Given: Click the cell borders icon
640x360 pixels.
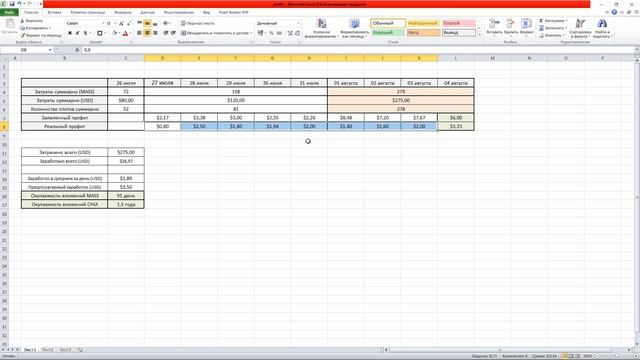Looking at the screenshot, I should pos(99,33).
